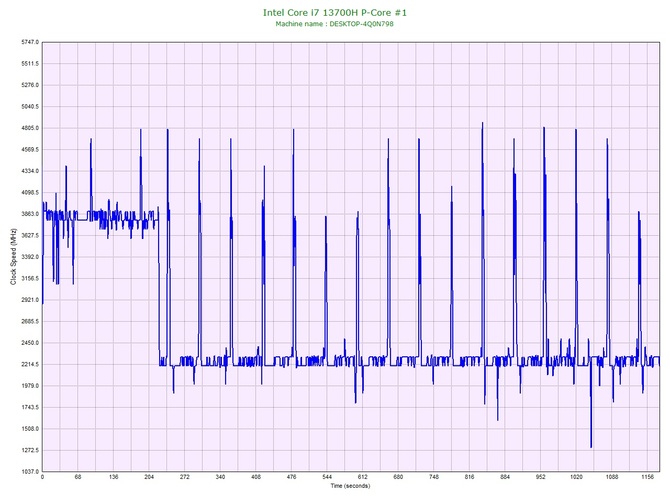The height and width of the screenshot is (503, 670).
Task: Click the 3392.0 y-axis value
Action: 30,257
